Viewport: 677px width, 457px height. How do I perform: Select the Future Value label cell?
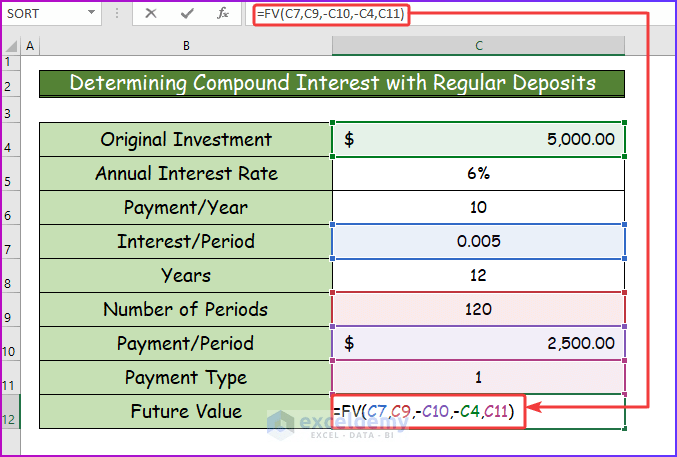coord(186,412)
